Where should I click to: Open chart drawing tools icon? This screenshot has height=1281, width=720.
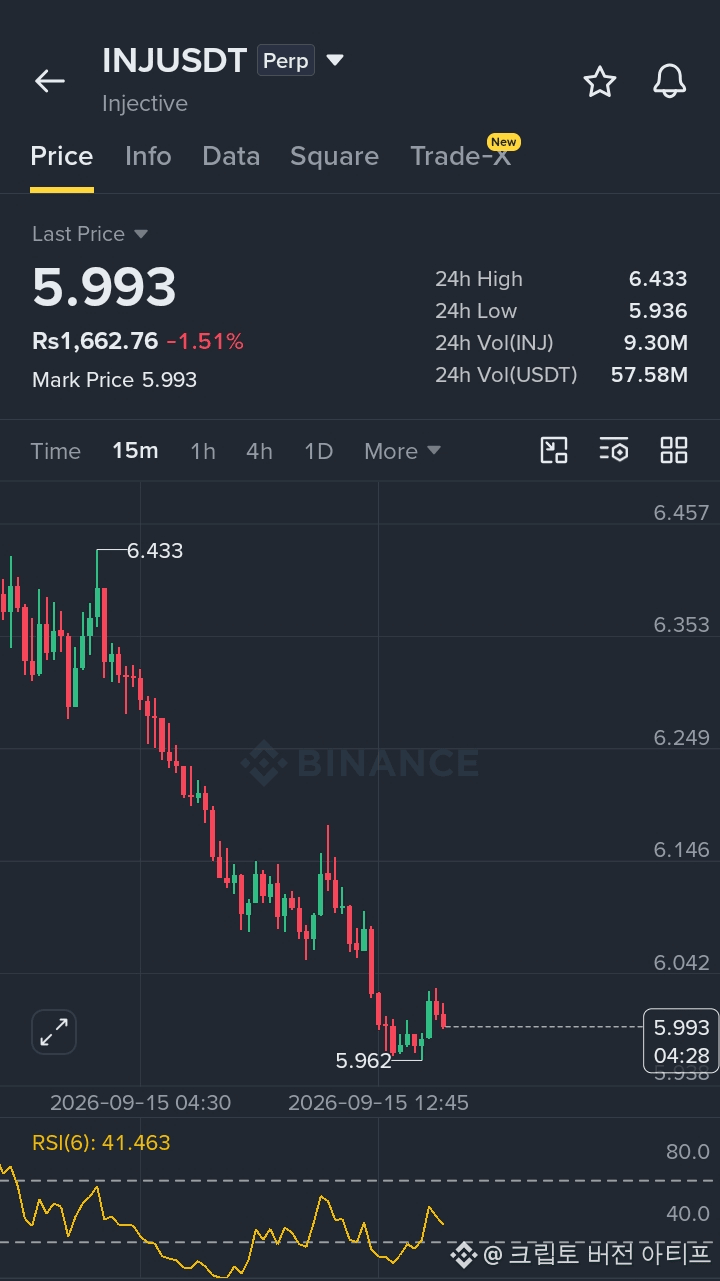pyautogui.click(x=554, y=450)
